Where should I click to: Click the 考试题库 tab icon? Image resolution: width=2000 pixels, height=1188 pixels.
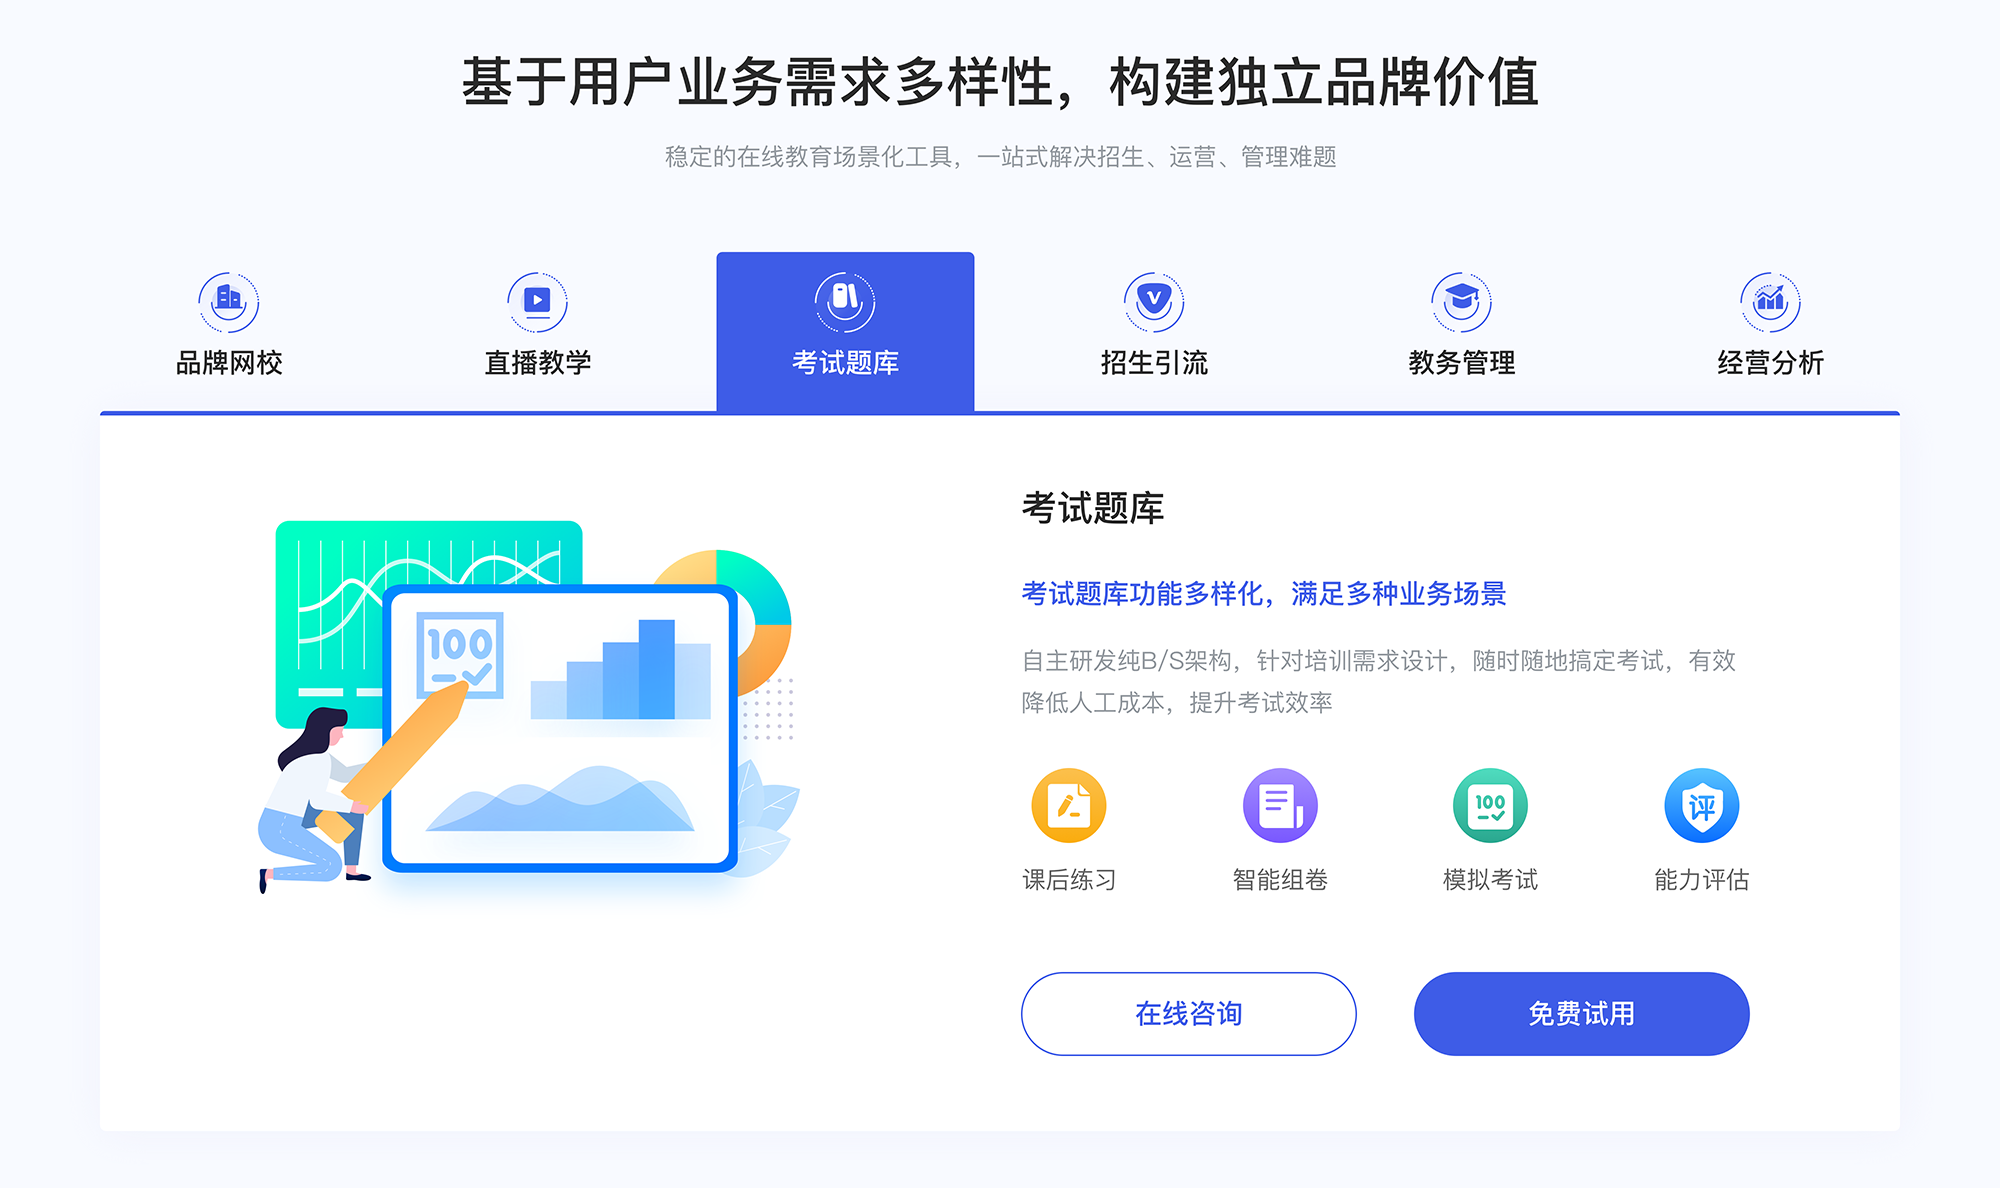(844, 298)
